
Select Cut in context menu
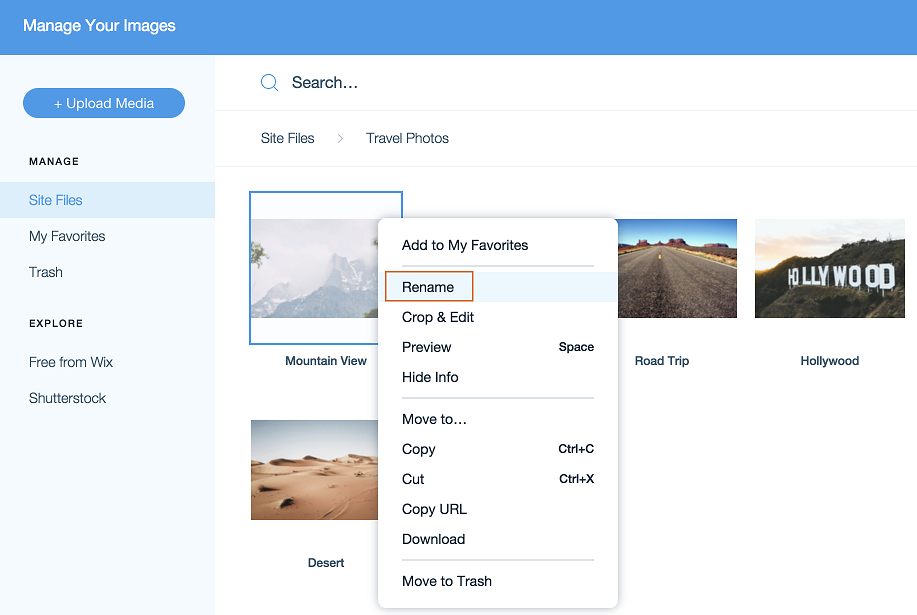coord(498,479)
